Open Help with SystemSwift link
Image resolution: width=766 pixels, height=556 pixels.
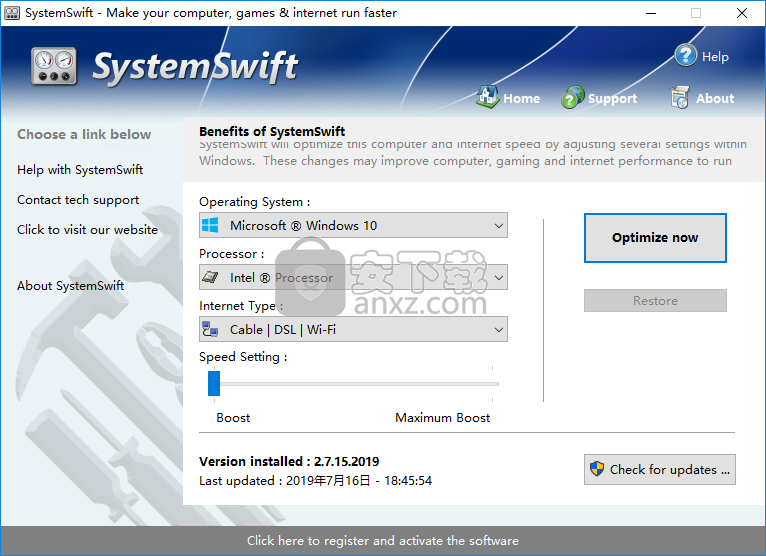click(80, 170)
